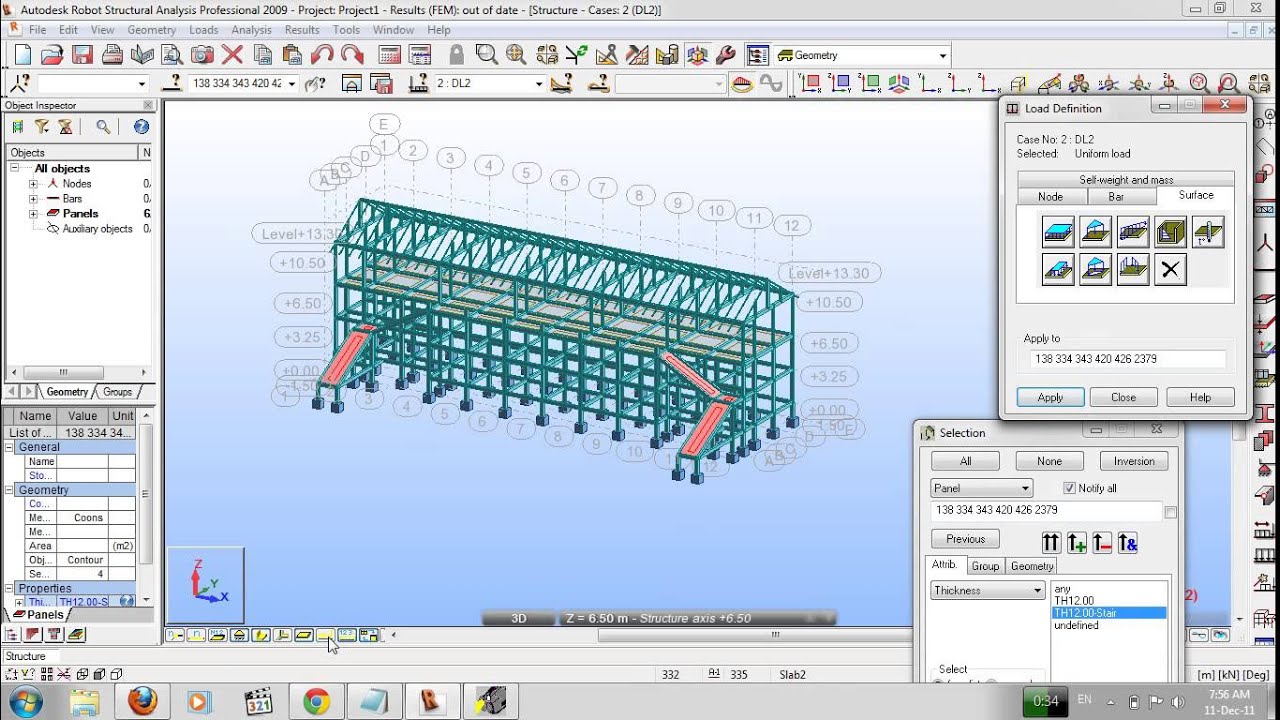
Task: Click the Help button in Load Definition
Action: point(1200,397)
